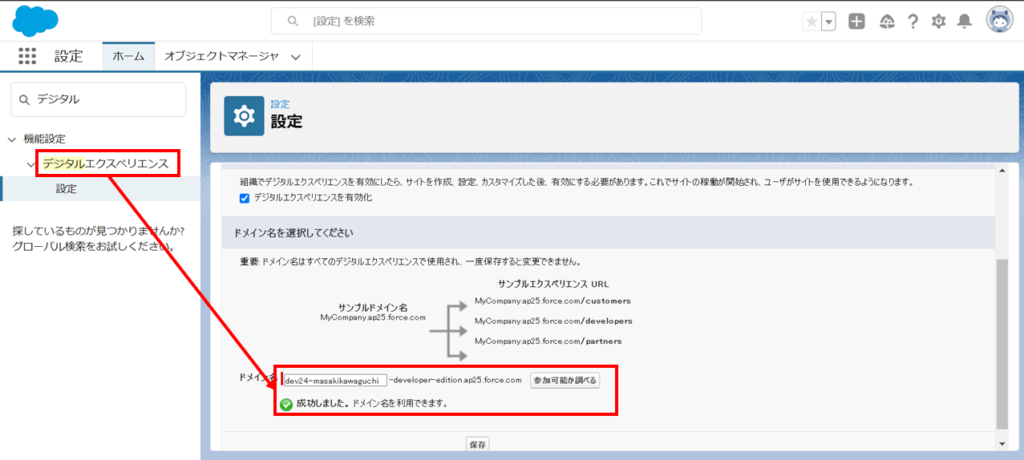
Task: Click the 参加可能か調べる button
Action: (565, 381)
